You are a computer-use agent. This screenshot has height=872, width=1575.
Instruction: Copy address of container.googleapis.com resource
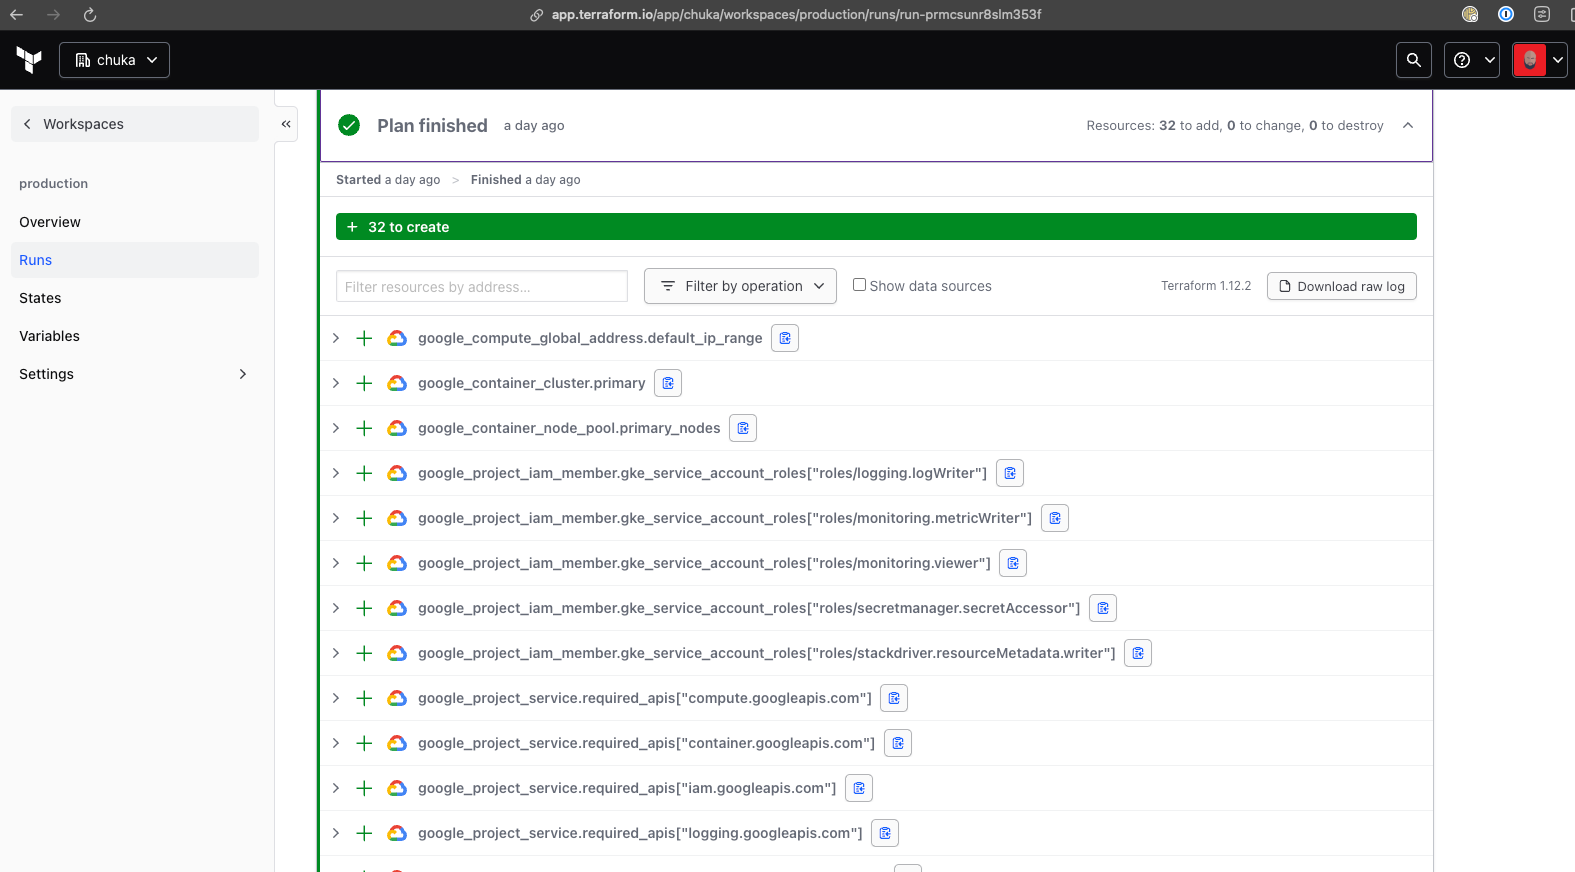coord(898,743)
